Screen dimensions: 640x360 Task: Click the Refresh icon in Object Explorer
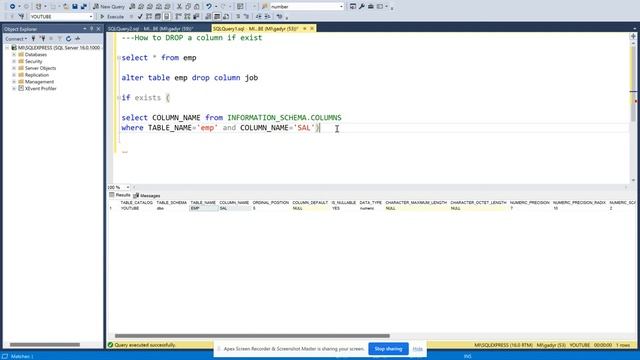coord(69,39)
